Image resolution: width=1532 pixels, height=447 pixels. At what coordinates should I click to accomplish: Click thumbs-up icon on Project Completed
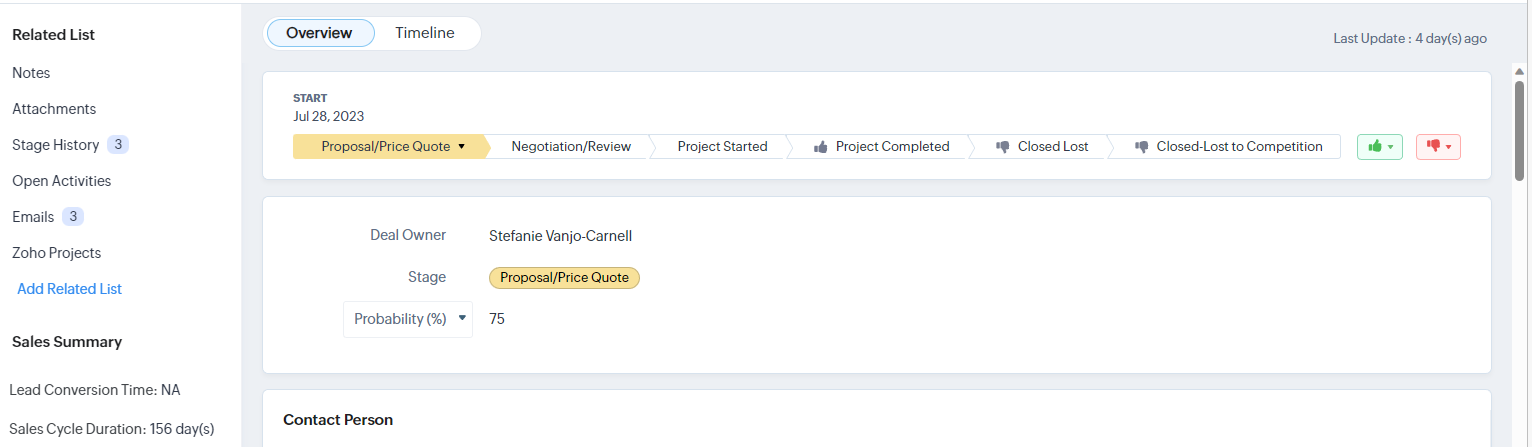tap(821, 147)
